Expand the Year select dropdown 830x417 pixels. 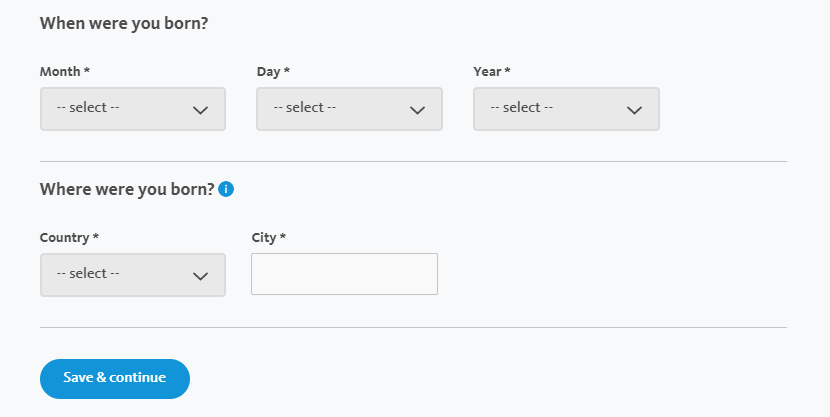pos(566,109)
